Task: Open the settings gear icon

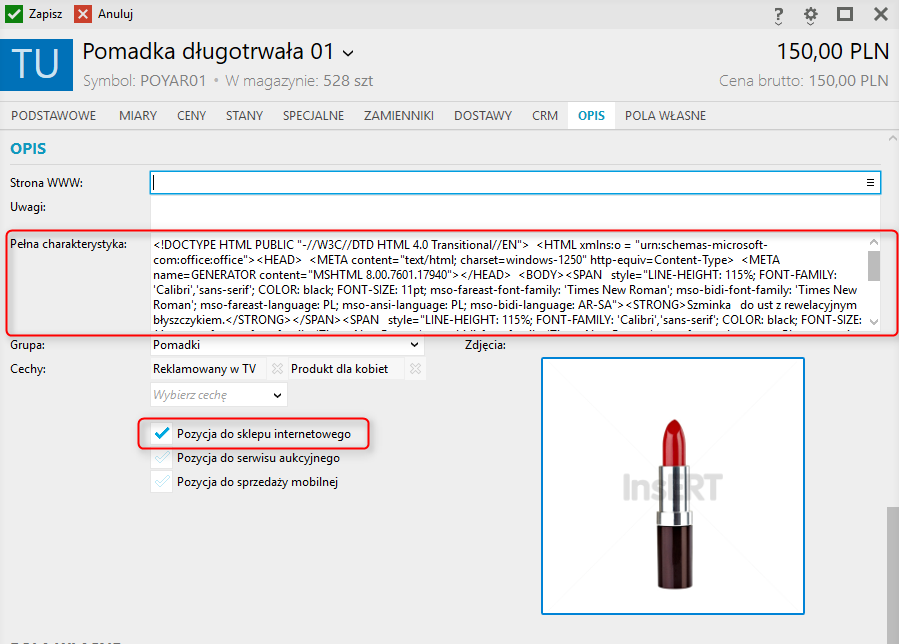Action: click(811, 15)
